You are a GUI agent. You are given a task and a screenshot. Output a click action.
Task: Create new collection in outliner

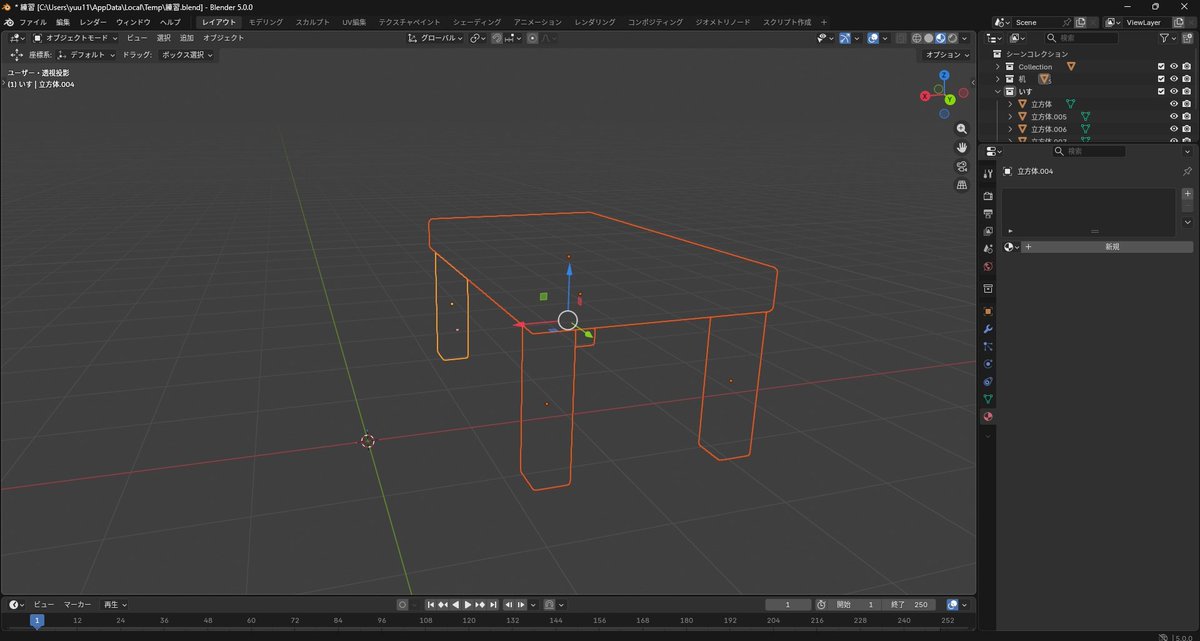coord(1188,38)
